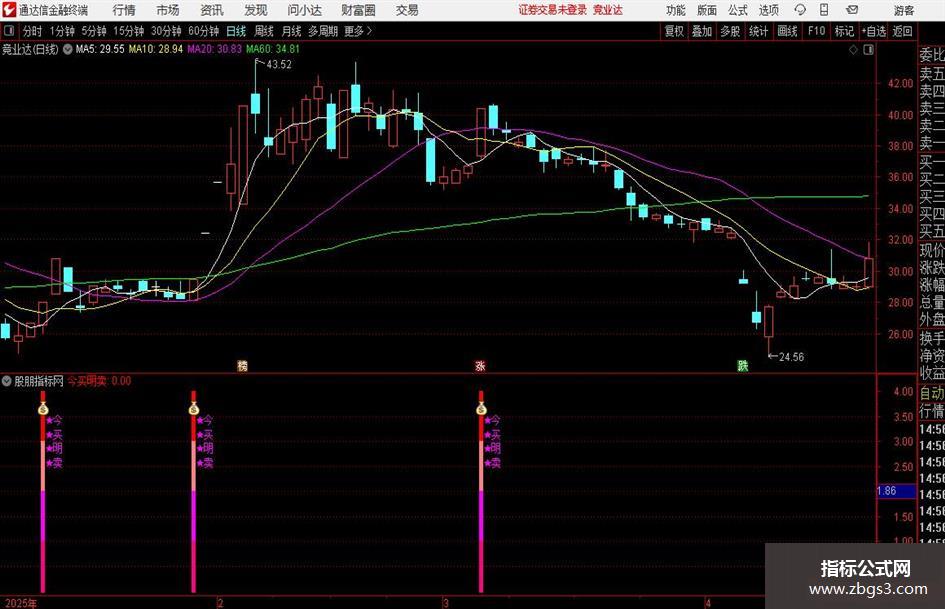Switch to 60分钟 period tab
This screenshot has height=609, width=945.
tap(203, 31)
